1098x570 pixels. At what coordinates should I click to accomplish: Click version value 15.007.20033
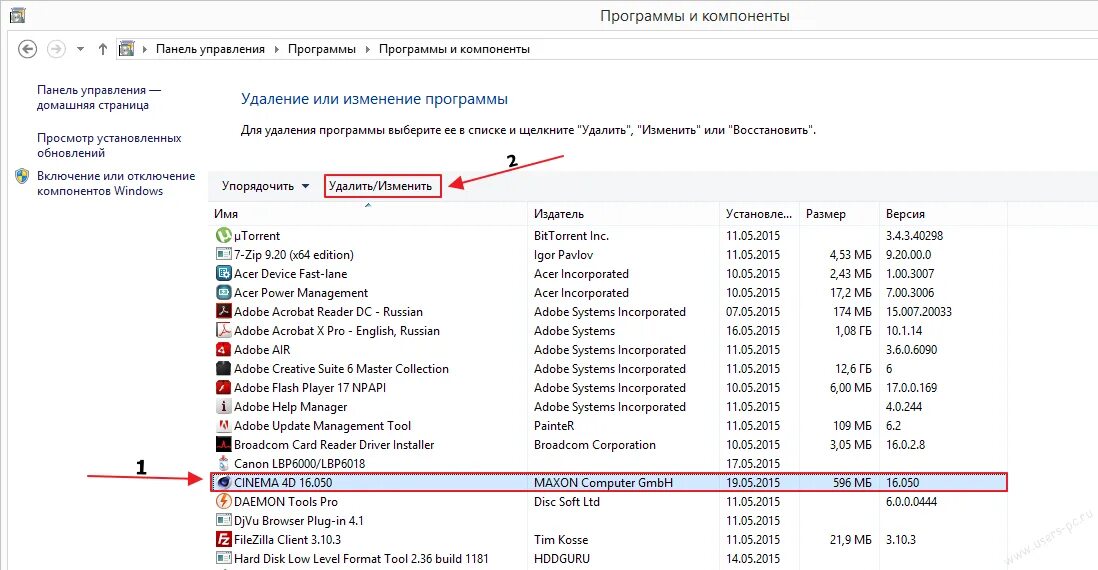pyautogui.click(x=919, y=312)
